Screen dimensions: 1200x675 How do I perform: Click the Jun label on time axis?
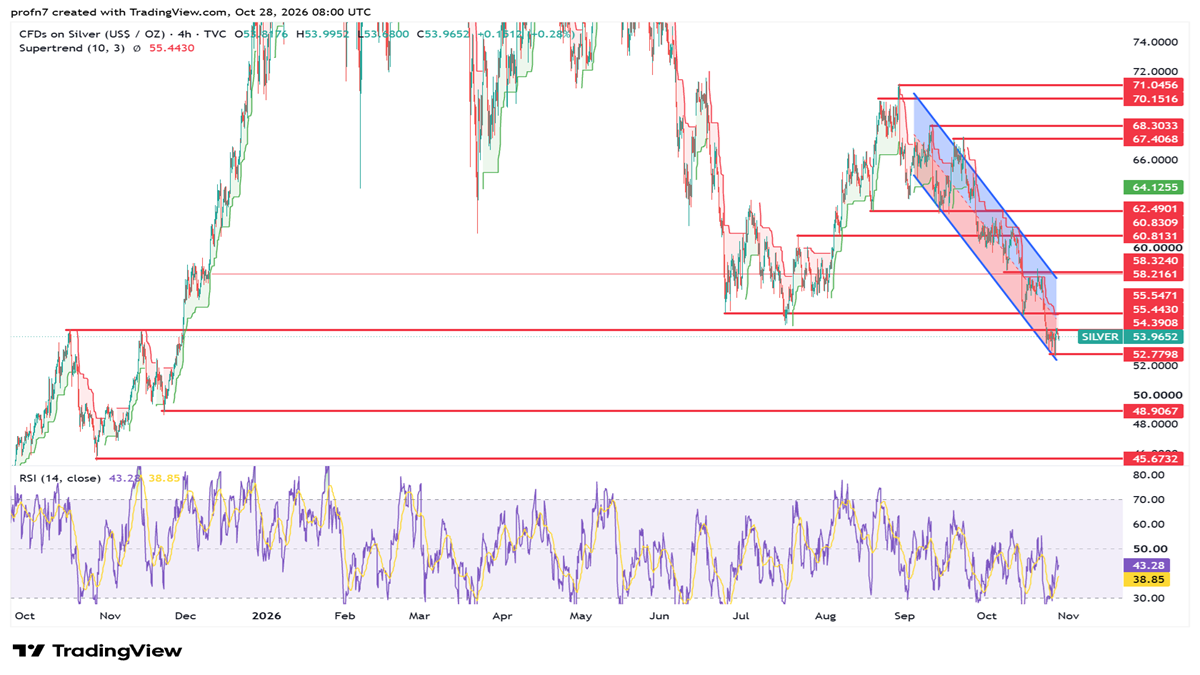point(661,616)
